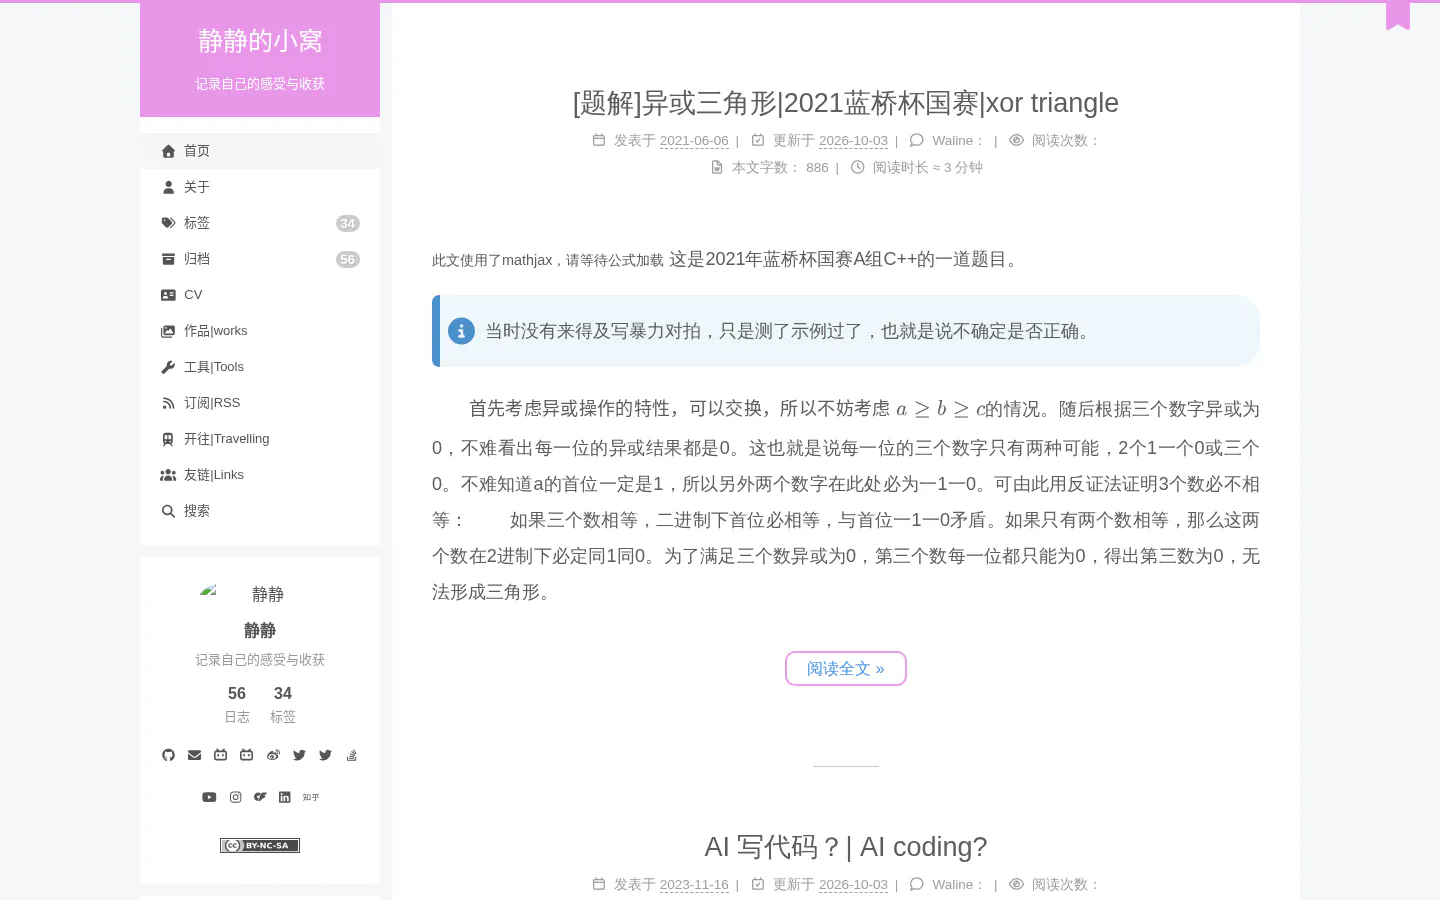Open 标签 in the sidebar menu
1440x900 pixels.
point(260,223)
